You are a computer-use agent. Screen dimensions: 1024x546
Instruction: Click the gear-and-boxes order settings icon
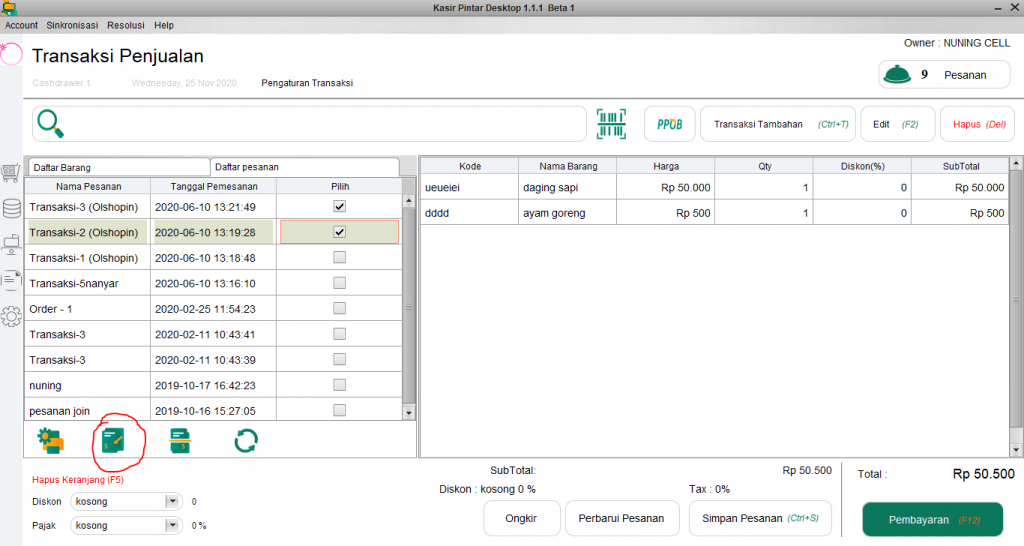51,441
